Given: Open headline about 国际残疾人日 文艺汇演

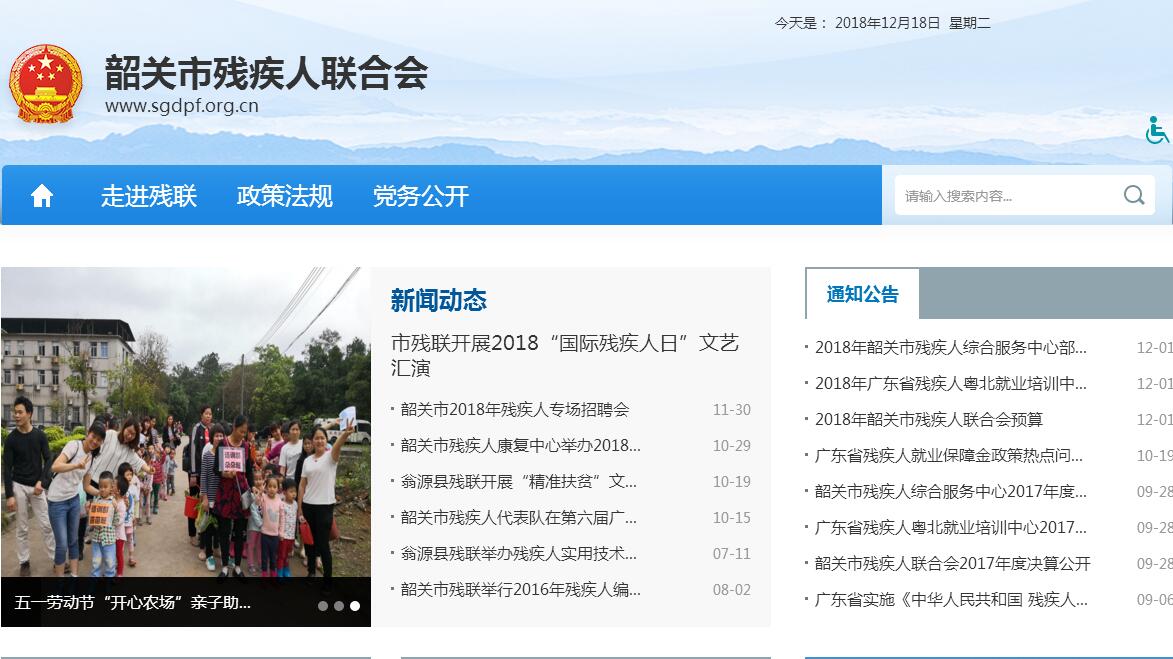Looking at the screenshot, I should coord(564,355).
